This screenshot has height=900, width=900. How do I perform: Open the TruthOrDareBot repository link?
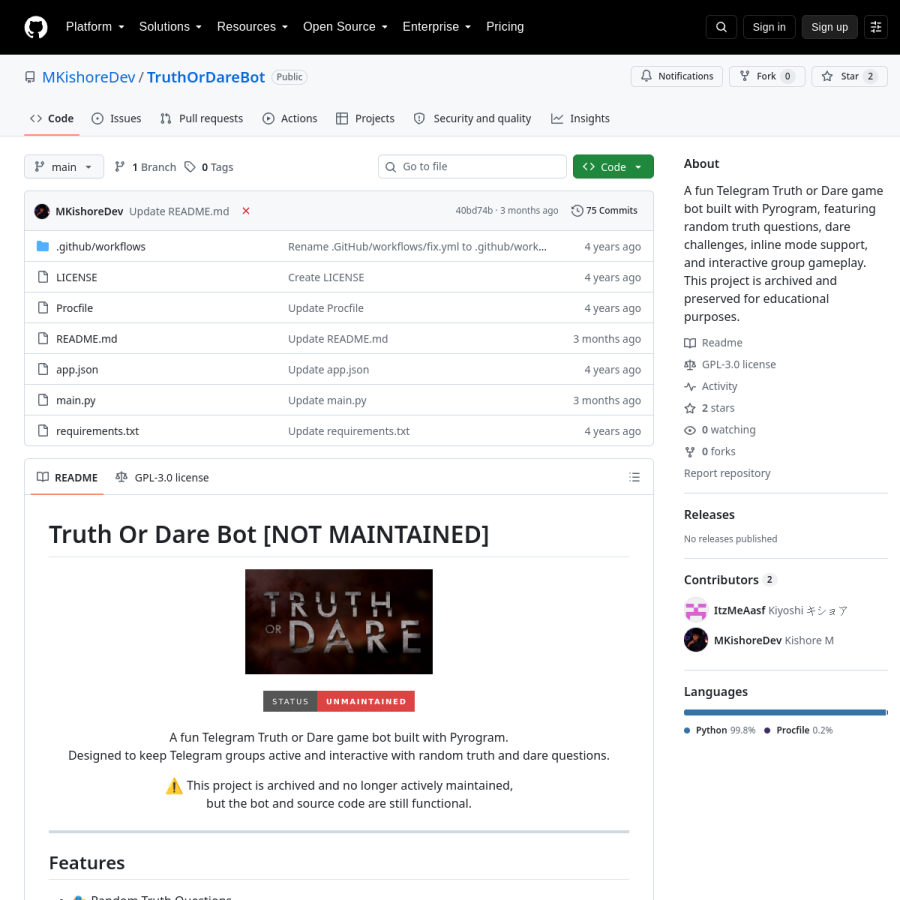pos(205,77)
